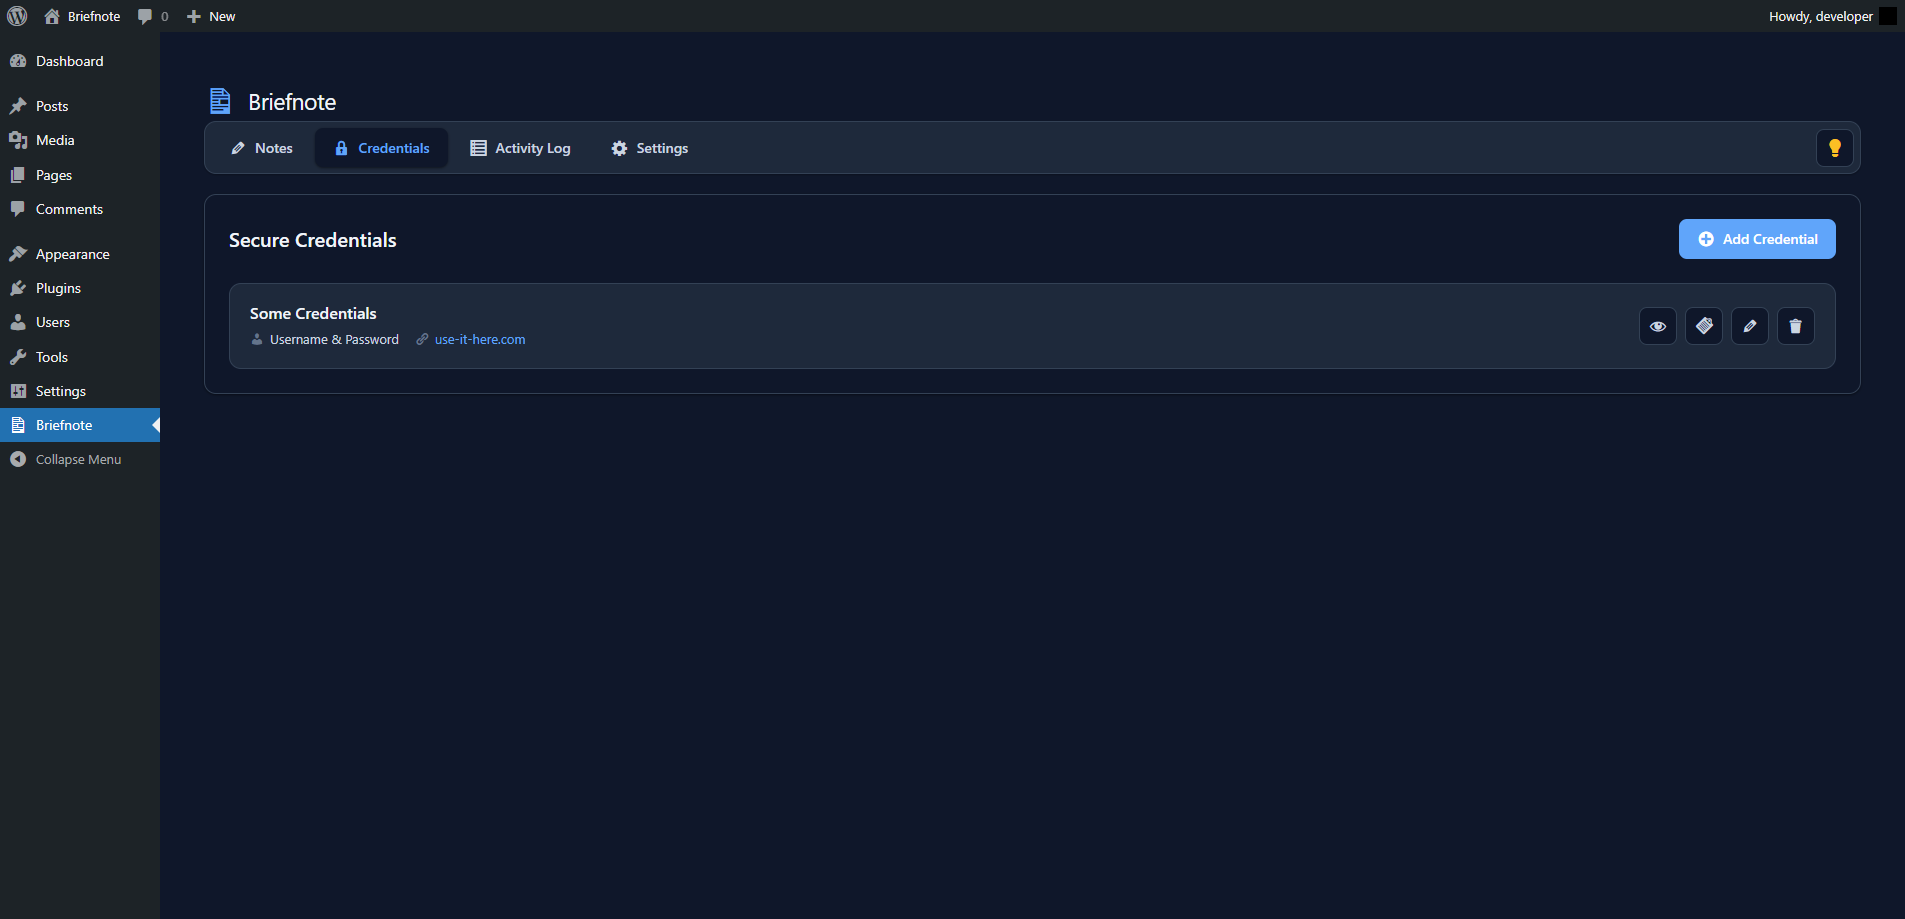Image resolution: width=1905 pixels, height=919 pixels.
Task: Click the "Username & Password" type label
Action: click(x=334, y=340)
